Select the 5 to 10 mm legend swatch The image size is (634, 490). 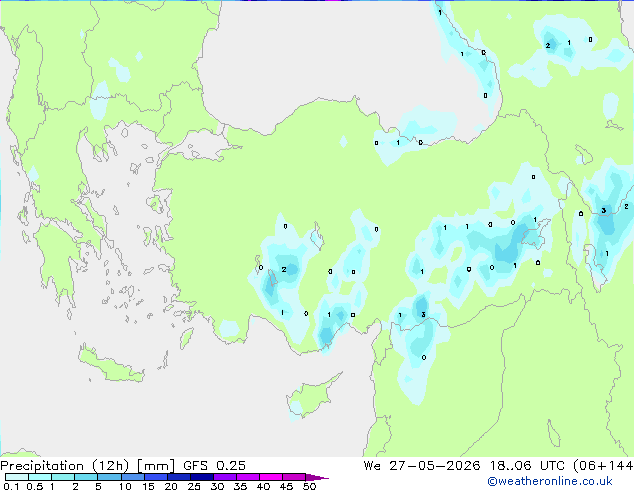(x=109, y=477)
